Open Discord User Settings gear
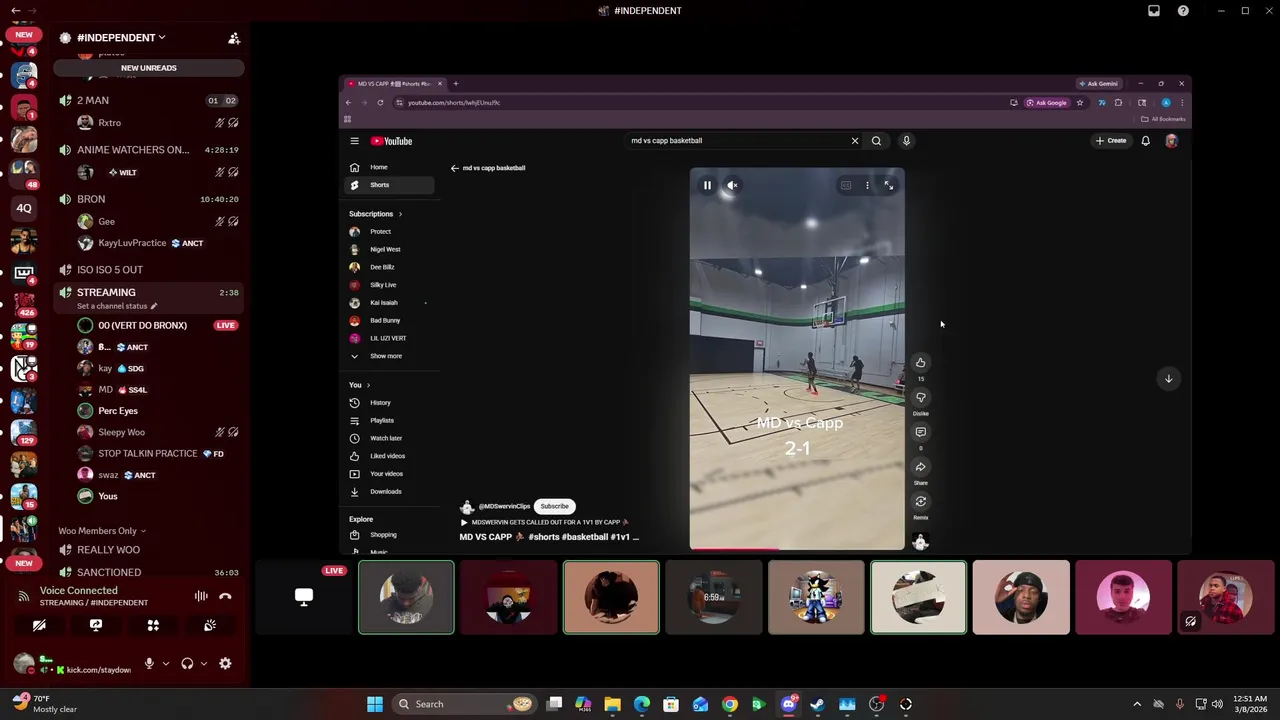This screenshot has width=1280, height=720. pyautogui.click(x=225, y=663)
